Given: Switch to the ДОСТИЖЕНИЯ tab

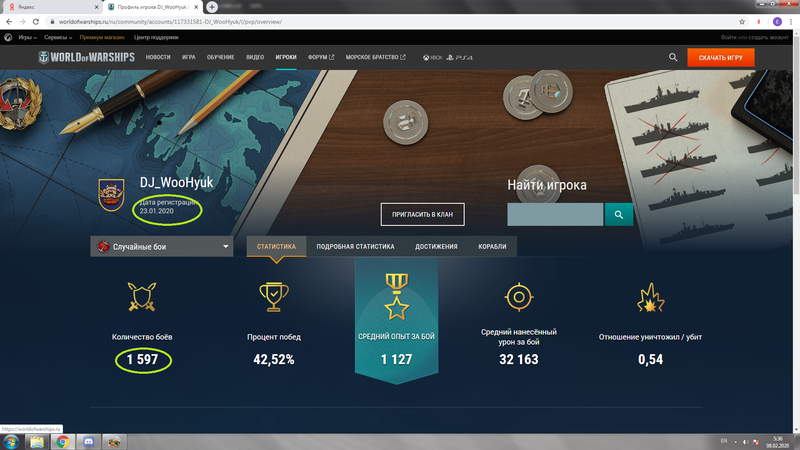Looking at the screenshot, I should [x=436, y=246].
